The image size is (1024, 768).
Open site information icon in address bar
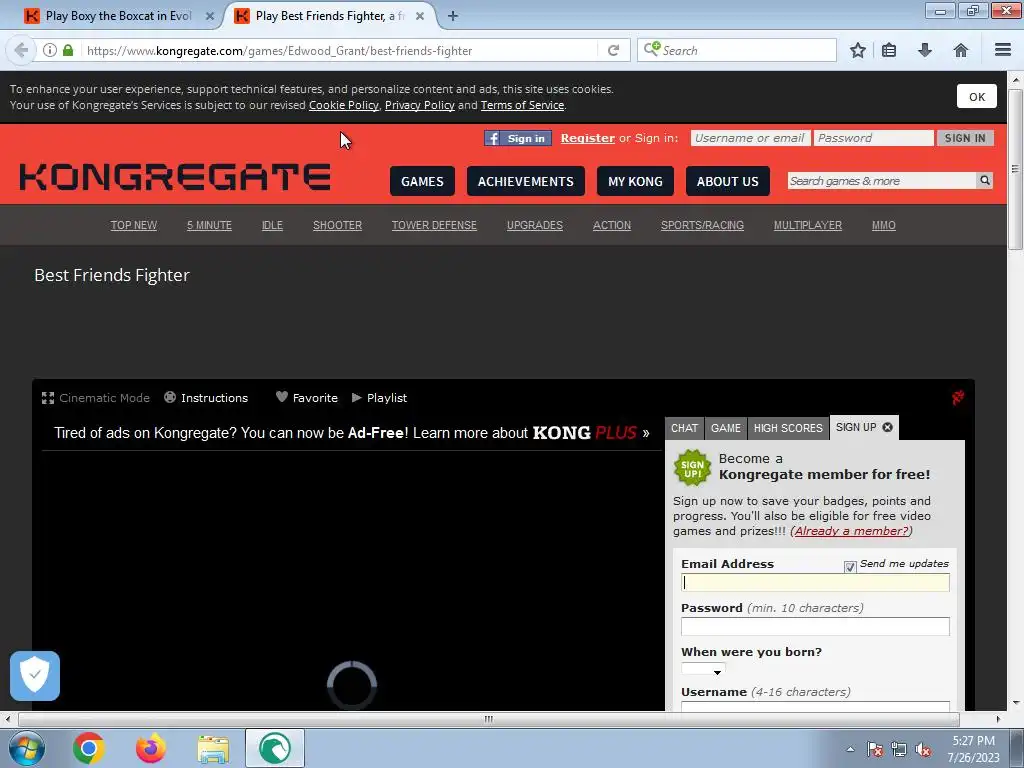click(x=50, y=50)
